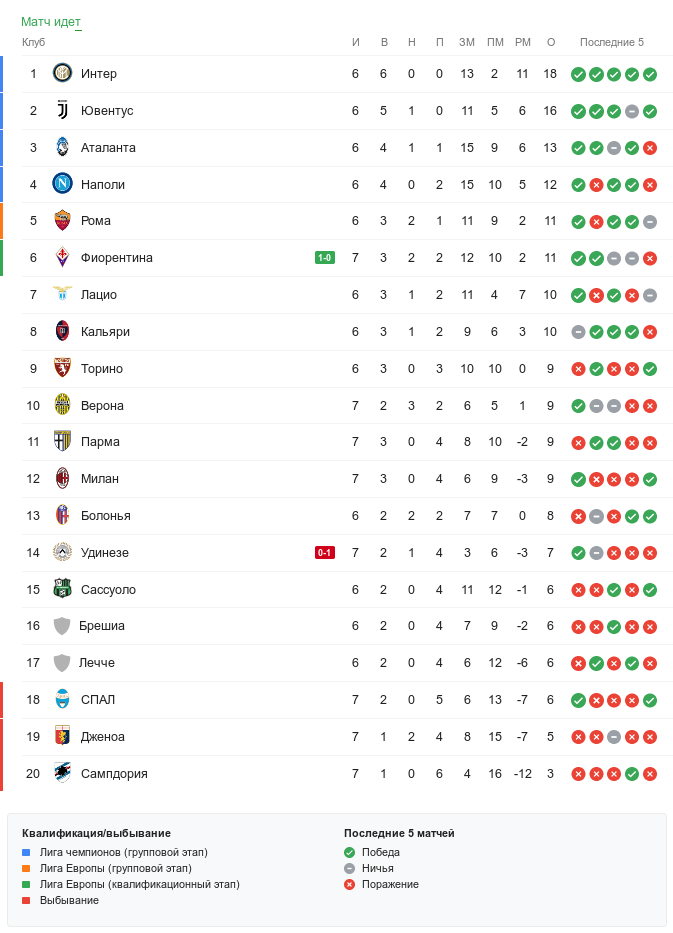Image resolution: width=673 pixels, height=933 pixels.
Task: Click Fiorentina's live score 1-0 badge
Action: [x=325, y=258]
